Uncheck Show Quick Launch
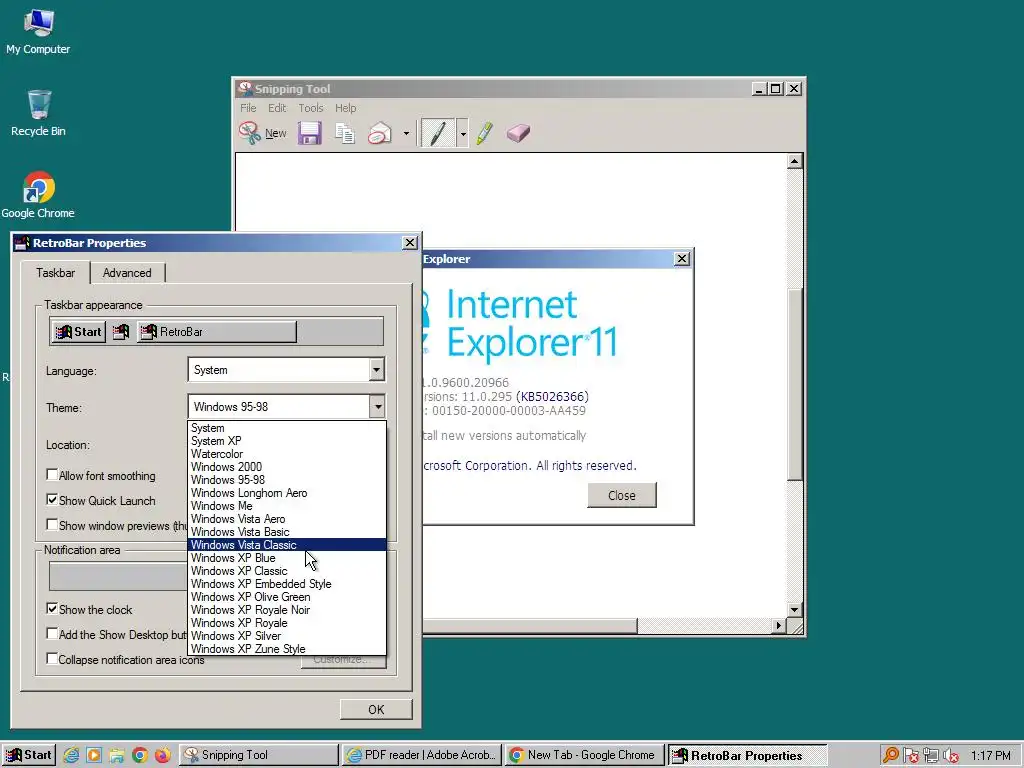 pos(52,500)
